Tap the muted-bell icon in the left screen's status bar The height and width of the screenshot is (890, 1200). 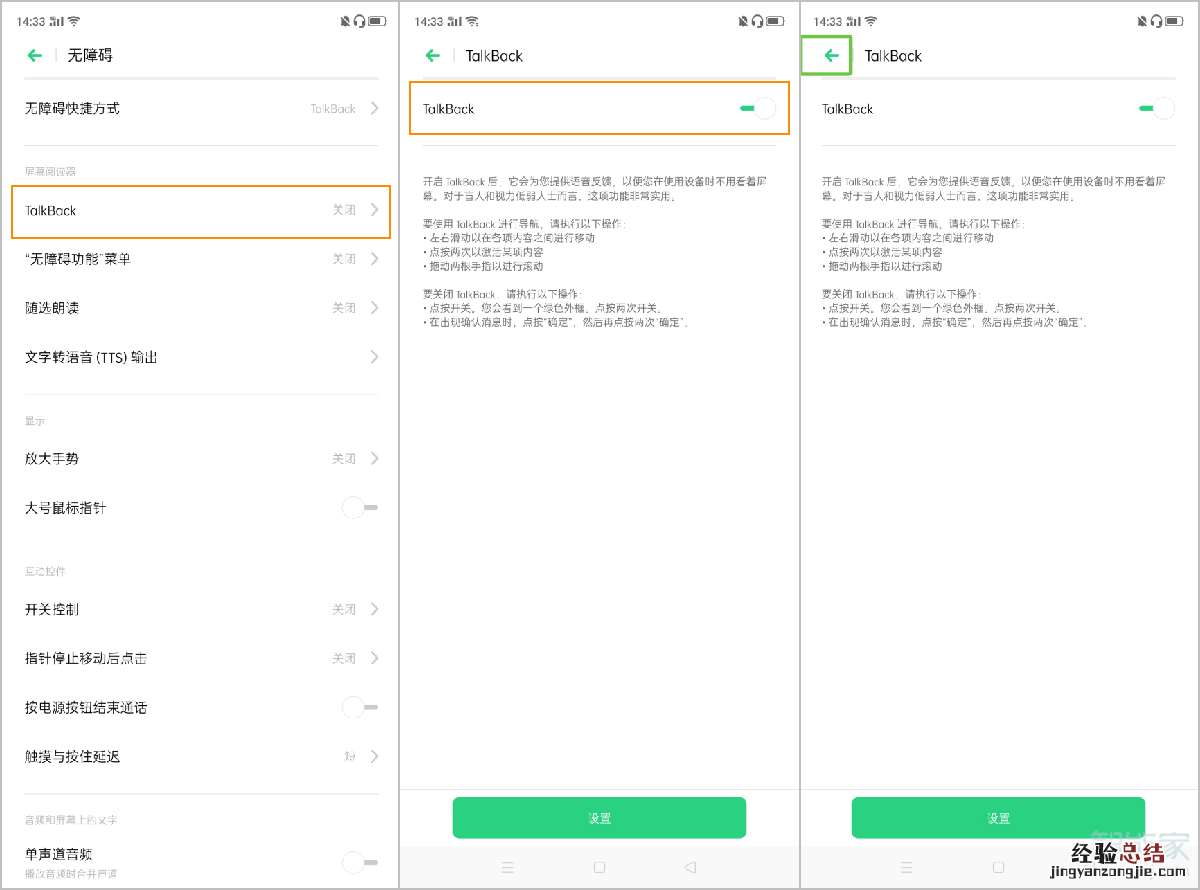(x=345, y=21)
